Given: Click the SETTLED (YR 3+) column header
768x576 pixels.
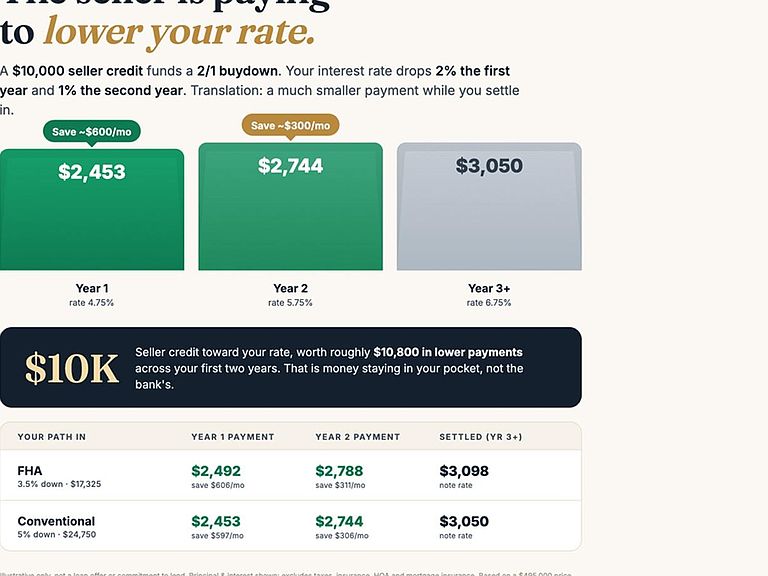Looking at the screenshot, I should click(481, 437).
